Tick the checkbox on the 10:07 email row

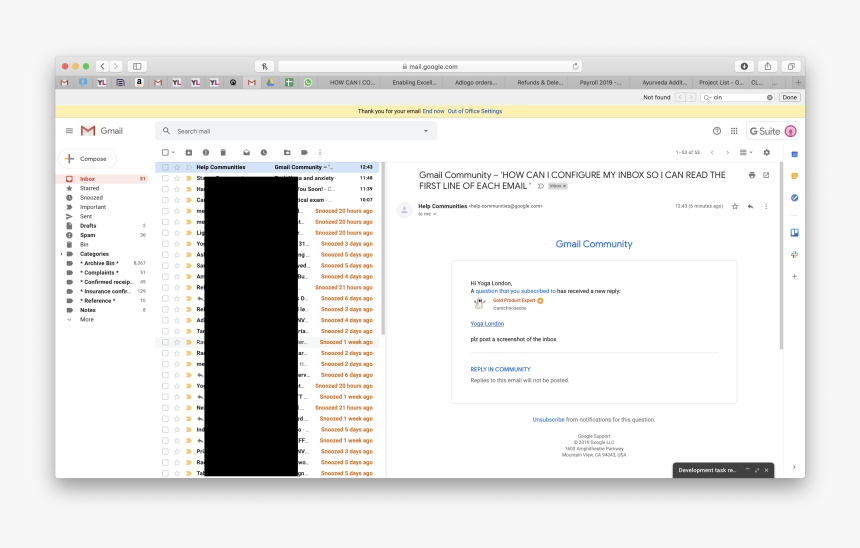pyautogui.click(x=165, y=200)
